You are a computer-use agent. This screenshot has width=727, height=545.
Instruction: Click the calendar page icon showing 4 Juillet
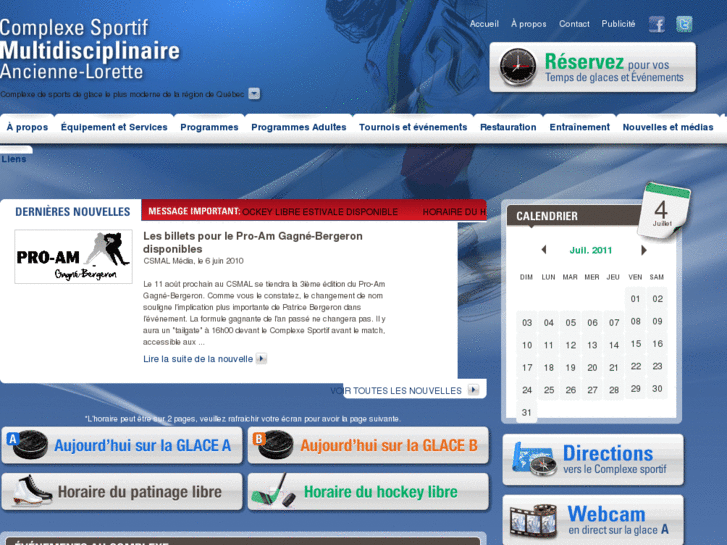[663, 211]
